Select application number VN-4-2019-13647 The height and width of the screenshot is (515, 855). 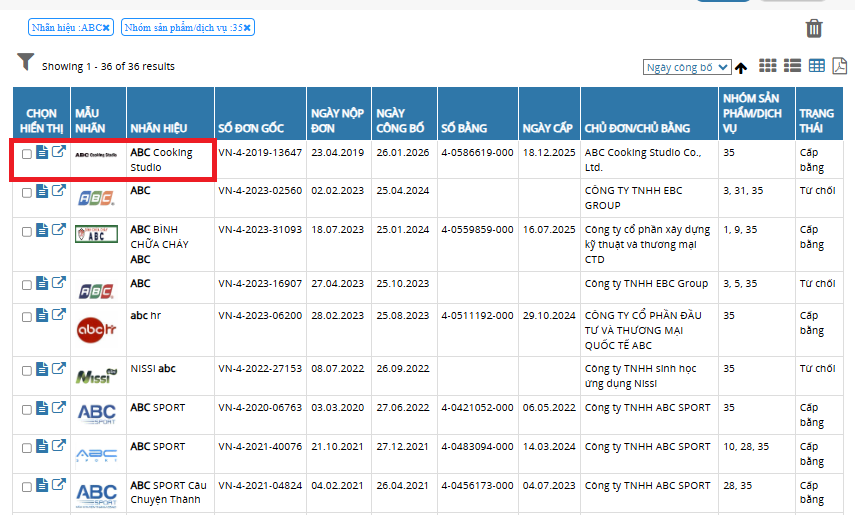260,153
